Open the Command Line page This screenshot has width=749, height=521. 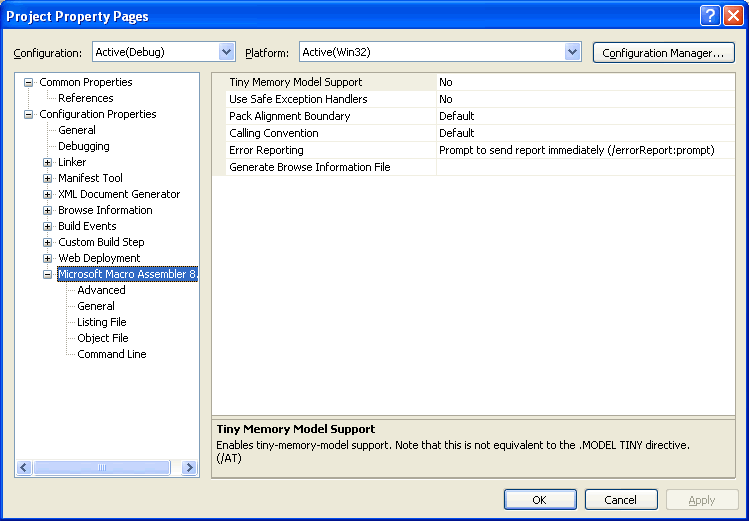click(x=112, y=354)
